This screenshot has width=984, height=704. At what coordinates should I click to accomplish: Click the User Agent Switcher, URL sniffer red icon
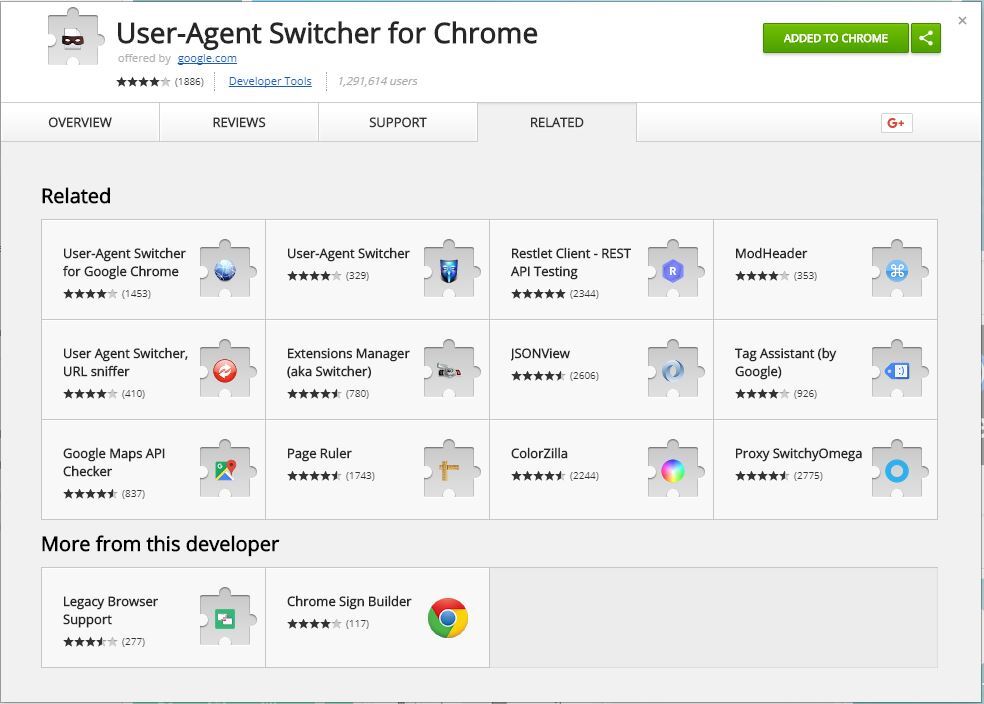click(226, 370)
